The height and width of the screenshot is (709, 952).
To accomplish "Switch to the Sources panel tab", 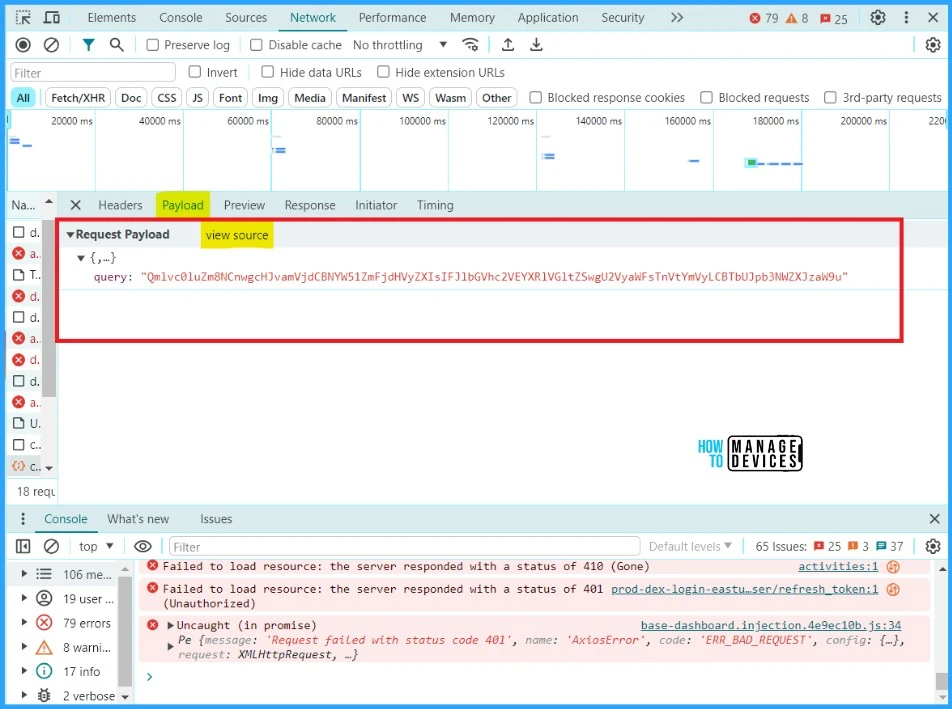I will click(x=246, y=18).
